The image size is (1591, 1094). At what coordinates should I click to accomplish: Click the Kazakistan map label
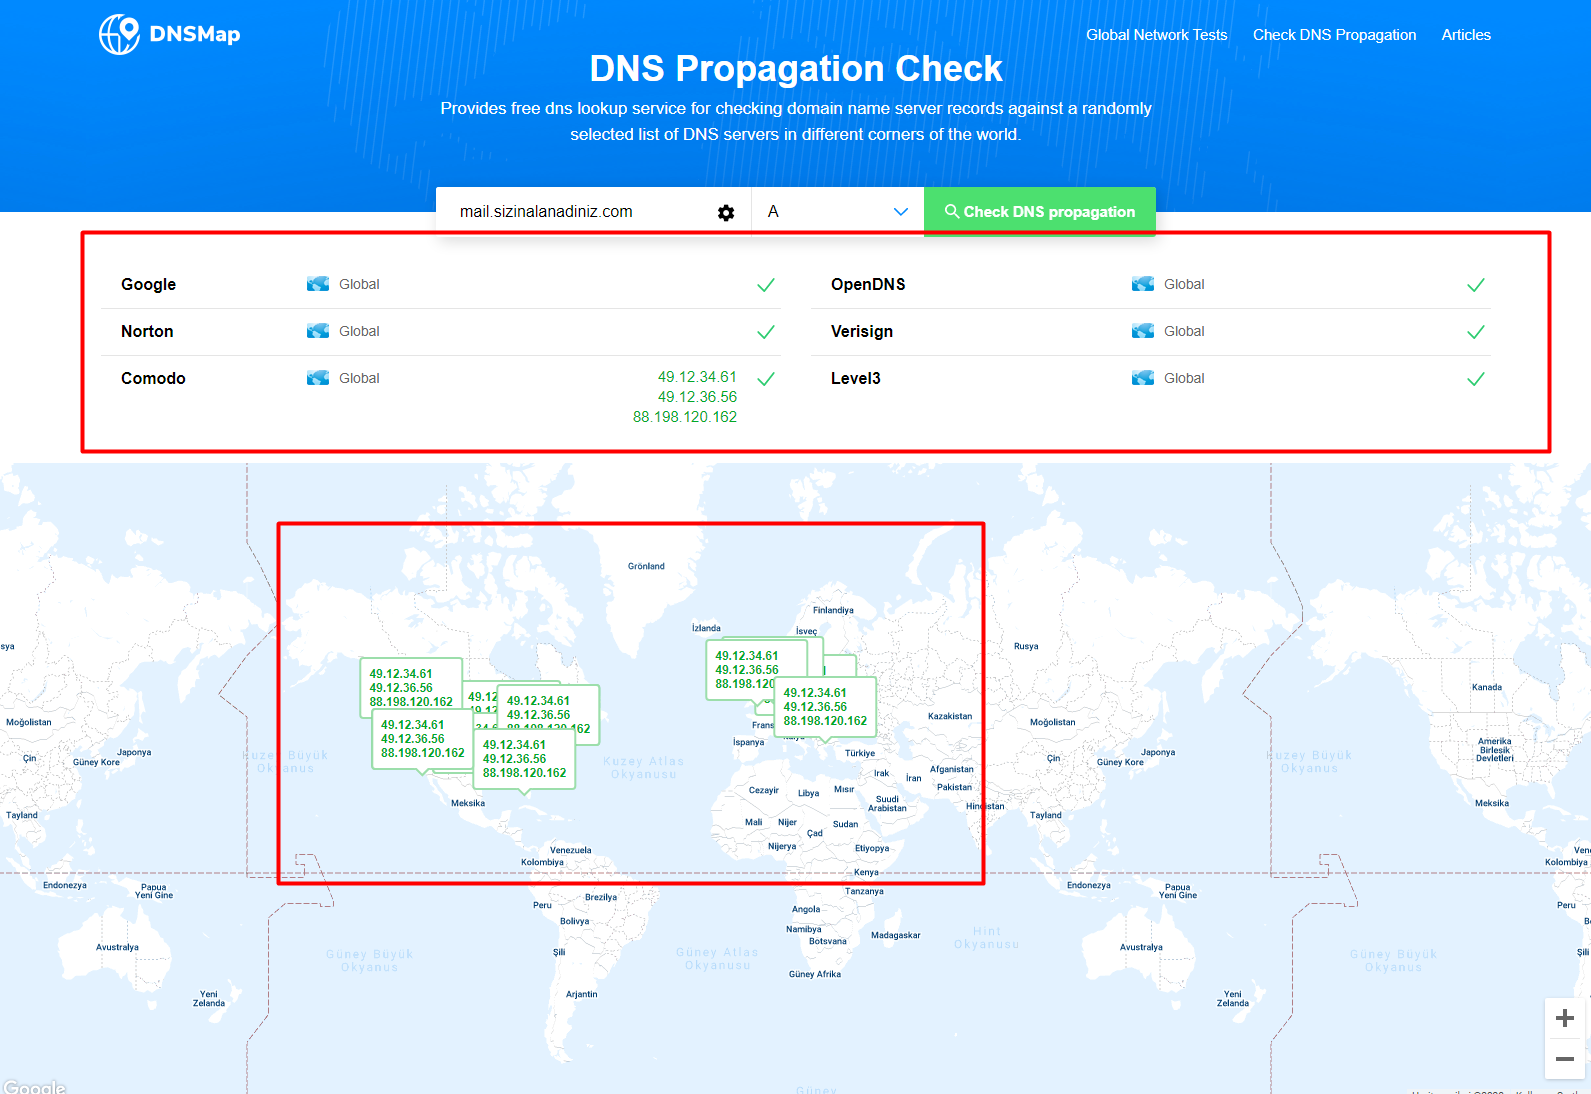pos(950,716)
